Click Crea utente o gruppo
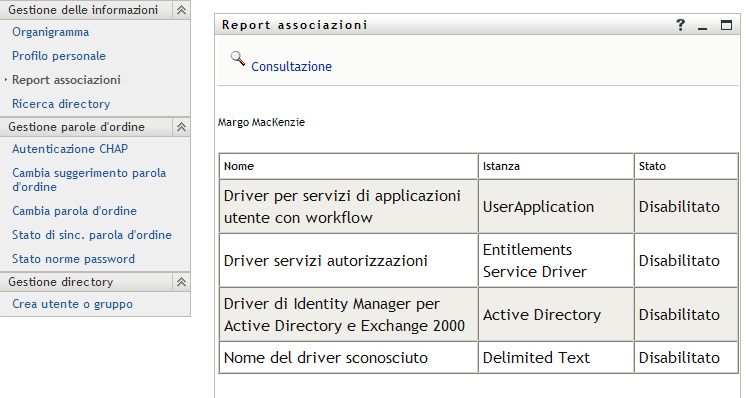The width and height of the screenshot is (746, 398). coord(72,304)
